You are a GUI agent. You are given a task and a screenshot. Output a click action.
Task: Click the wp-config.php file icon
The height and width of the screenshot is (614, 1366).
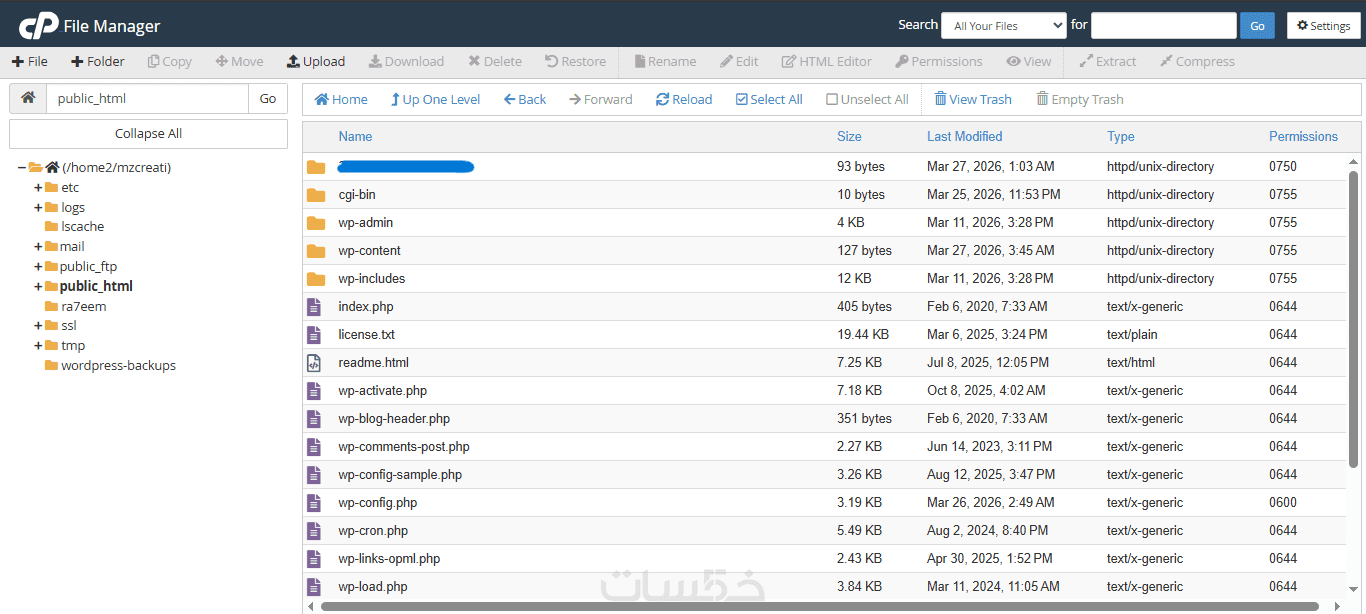[314, 503]
